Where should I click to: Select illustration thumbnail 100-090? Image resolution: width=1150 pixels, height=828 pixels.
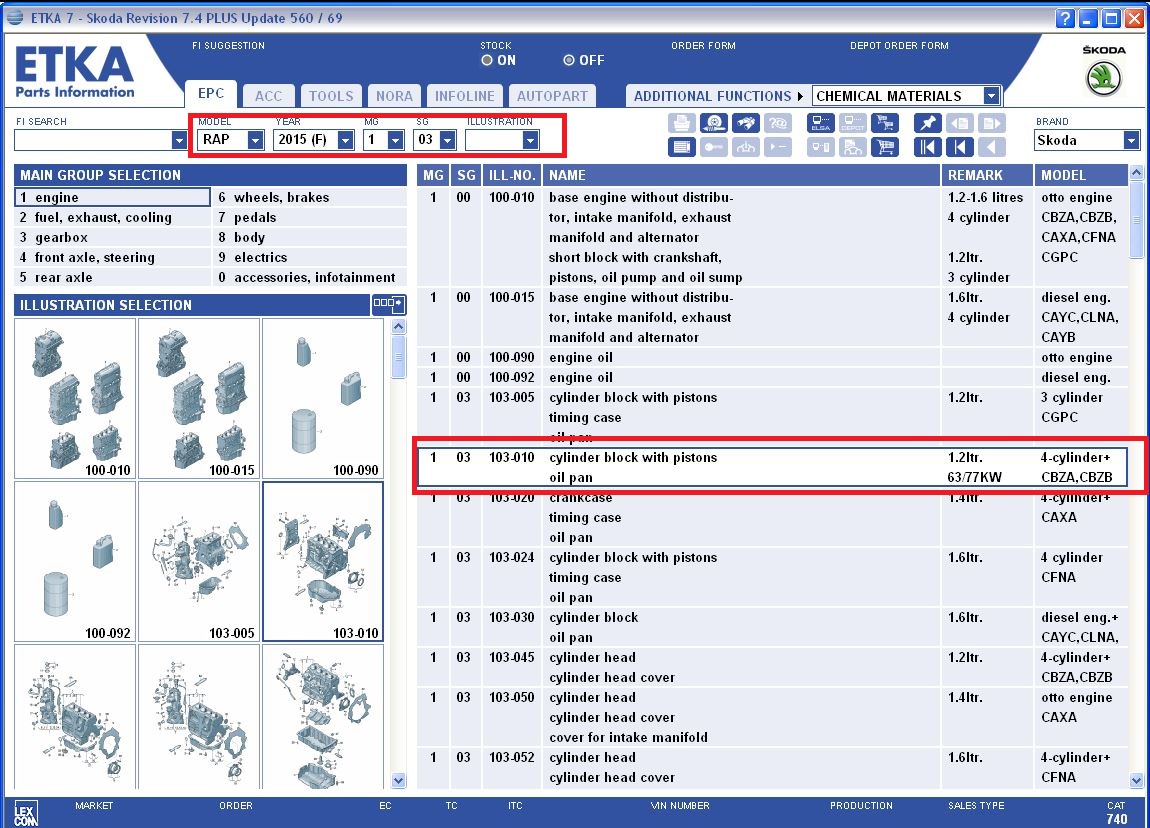pyautogui.click(x=323, y=399)
